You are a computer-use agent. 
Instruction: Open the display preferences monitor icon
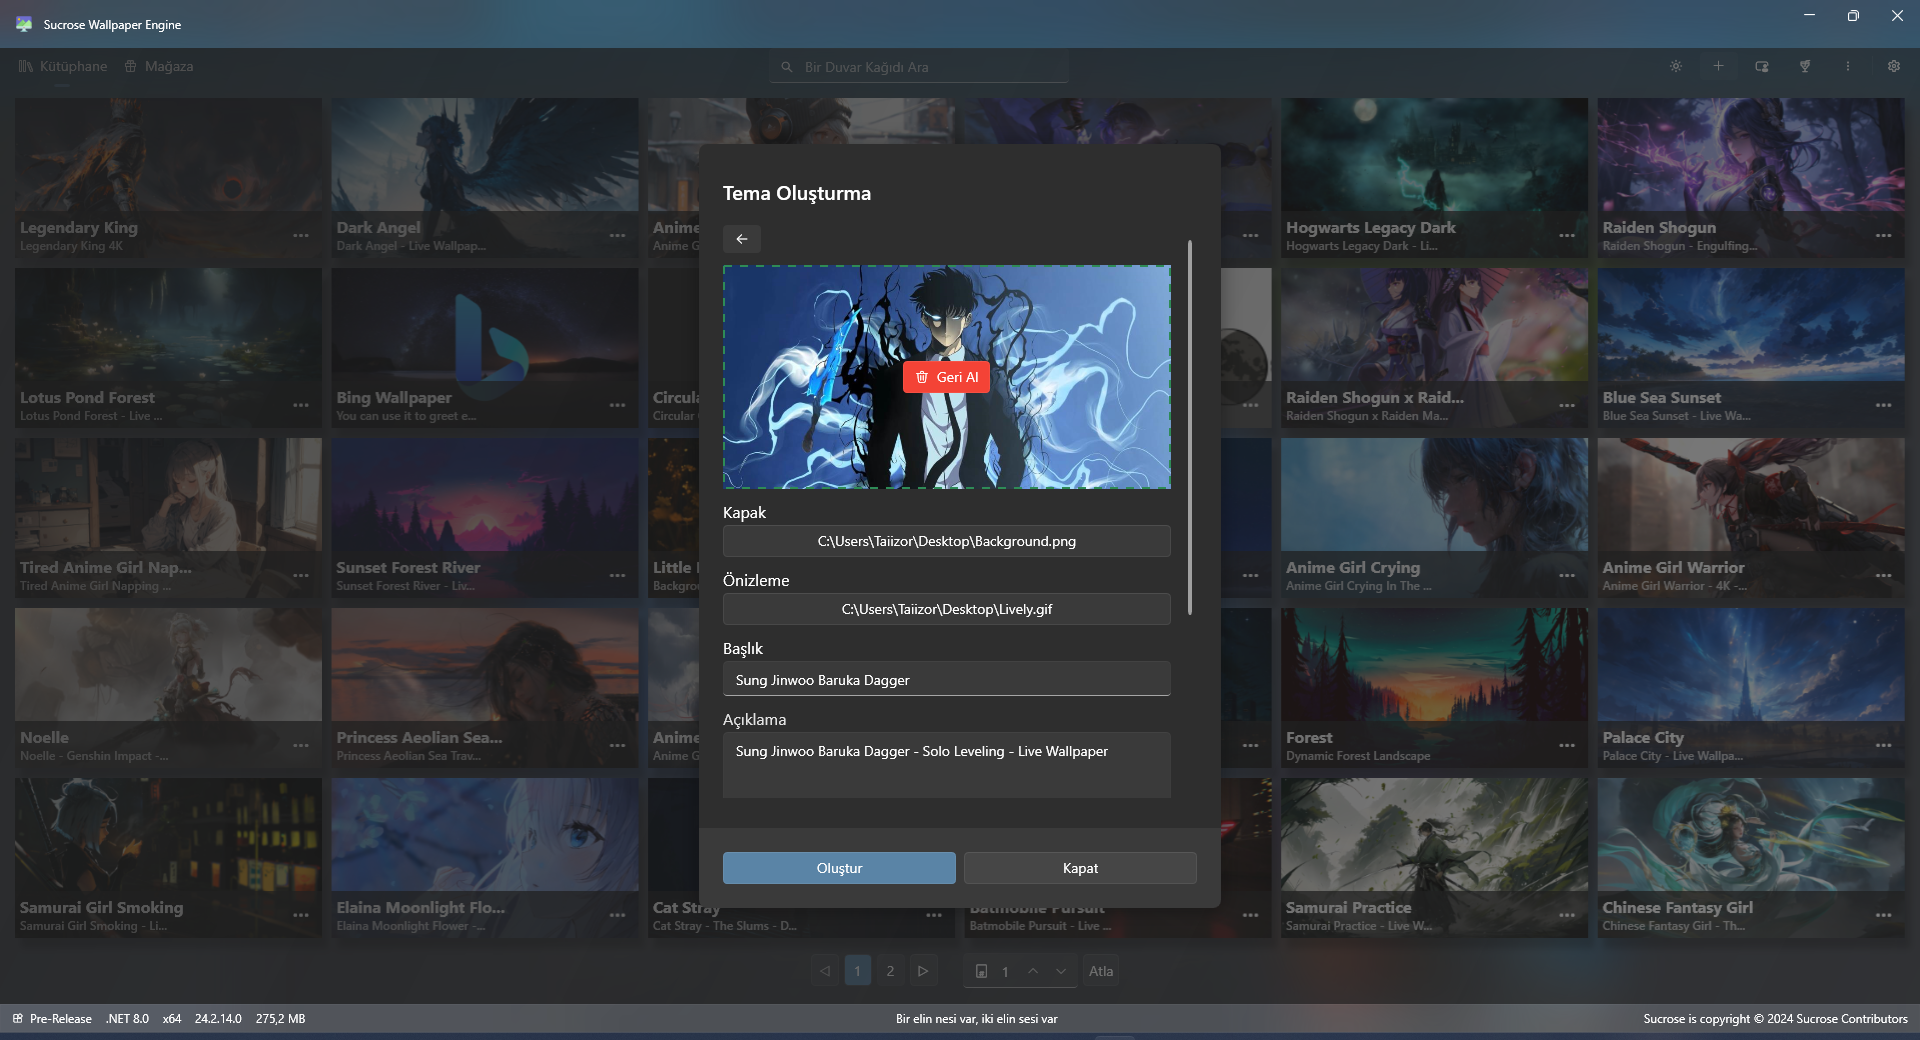click(x=1762, y=66)
